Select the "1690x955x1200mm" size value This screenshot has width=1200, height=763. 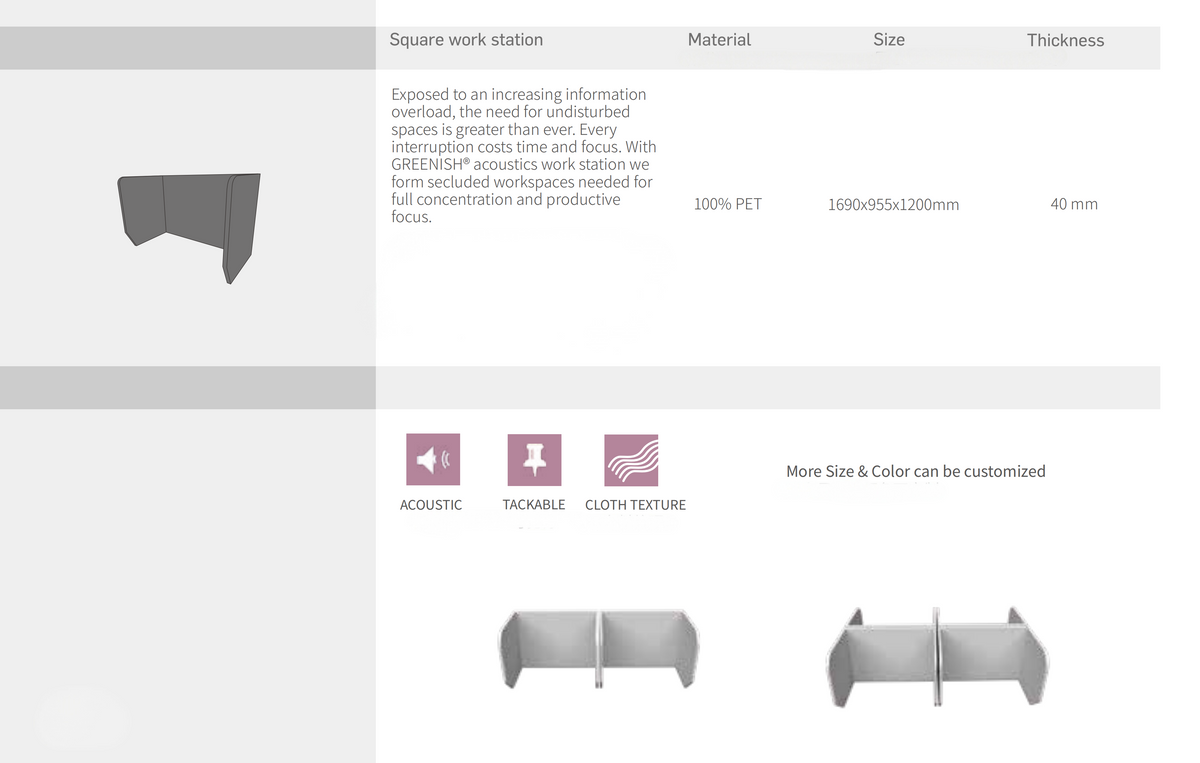(x=893, y=205)
